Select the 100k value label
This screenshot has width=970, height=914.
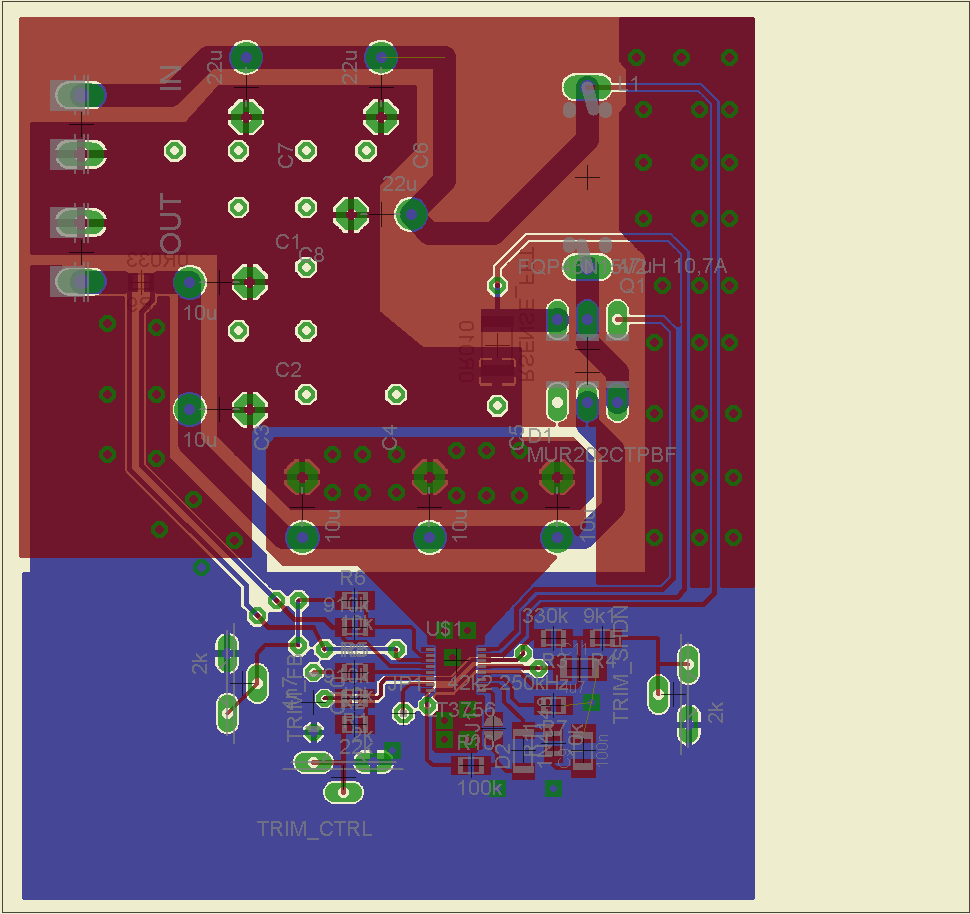[x=479, y=788]
